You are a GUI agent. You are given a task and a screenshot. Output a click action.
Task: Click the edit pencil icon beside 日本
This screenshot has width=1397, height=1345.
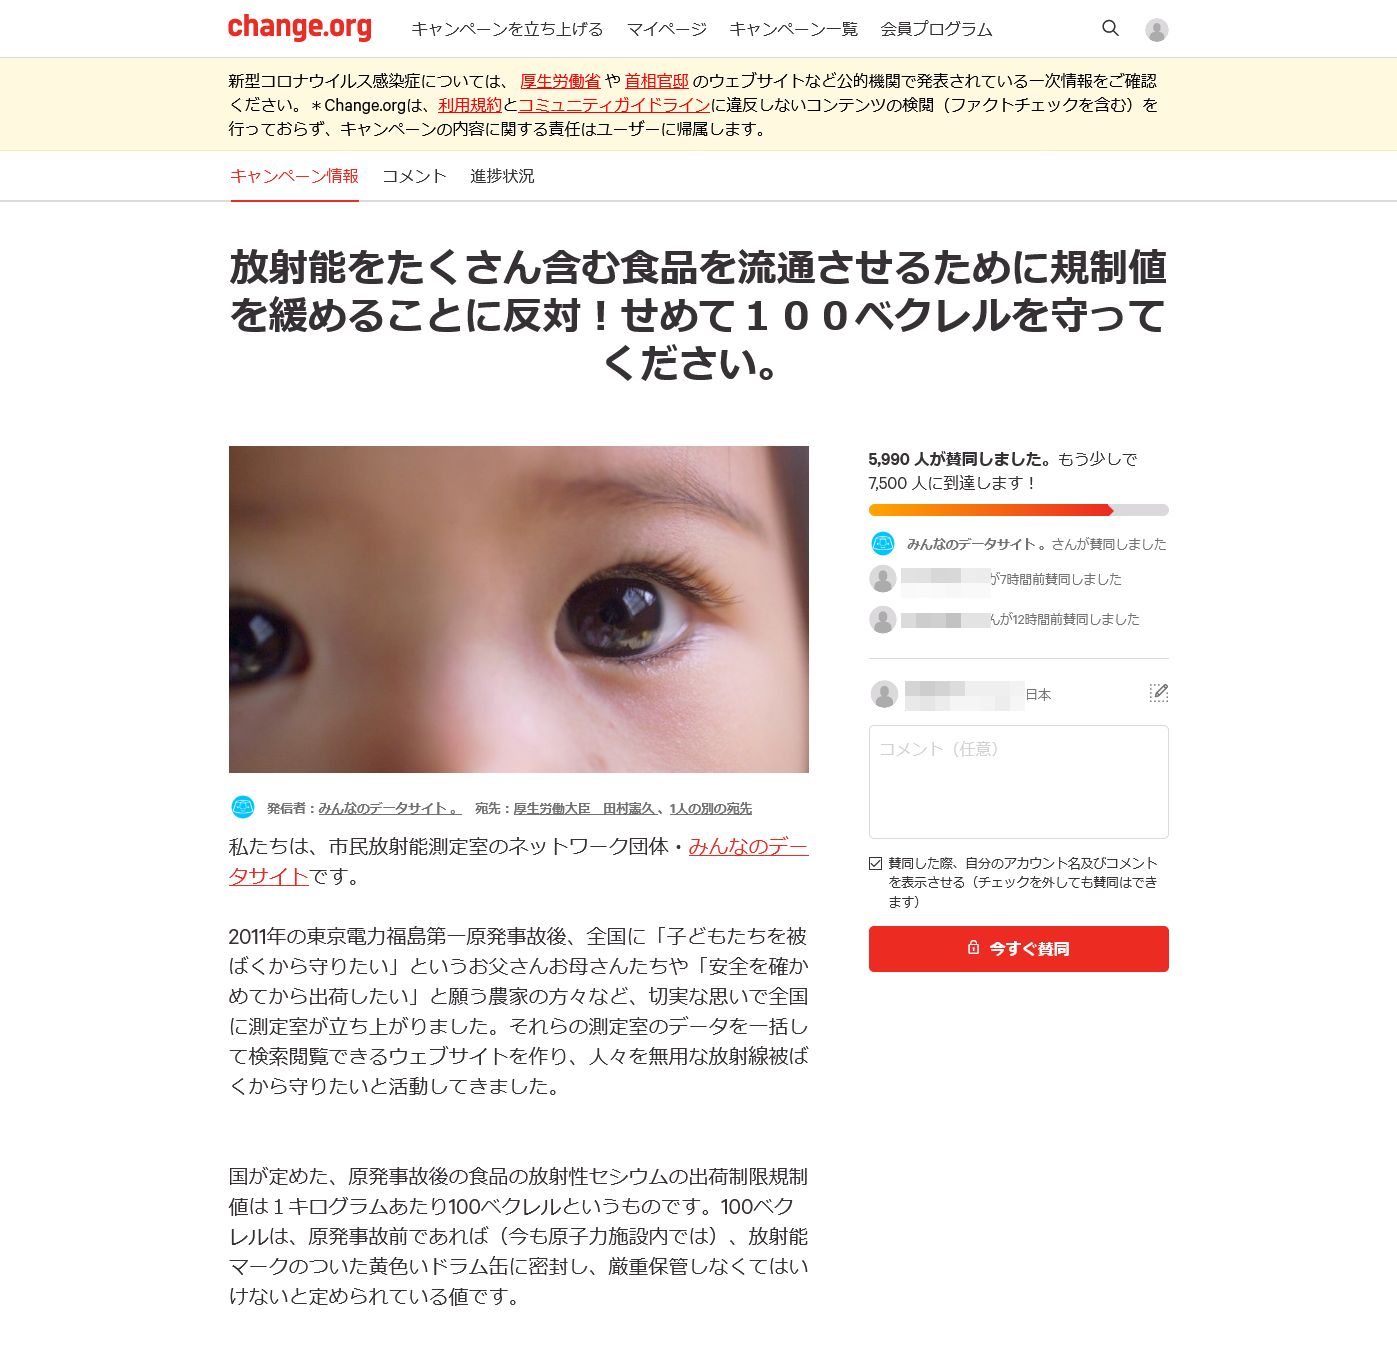[x=1159, y=693]
